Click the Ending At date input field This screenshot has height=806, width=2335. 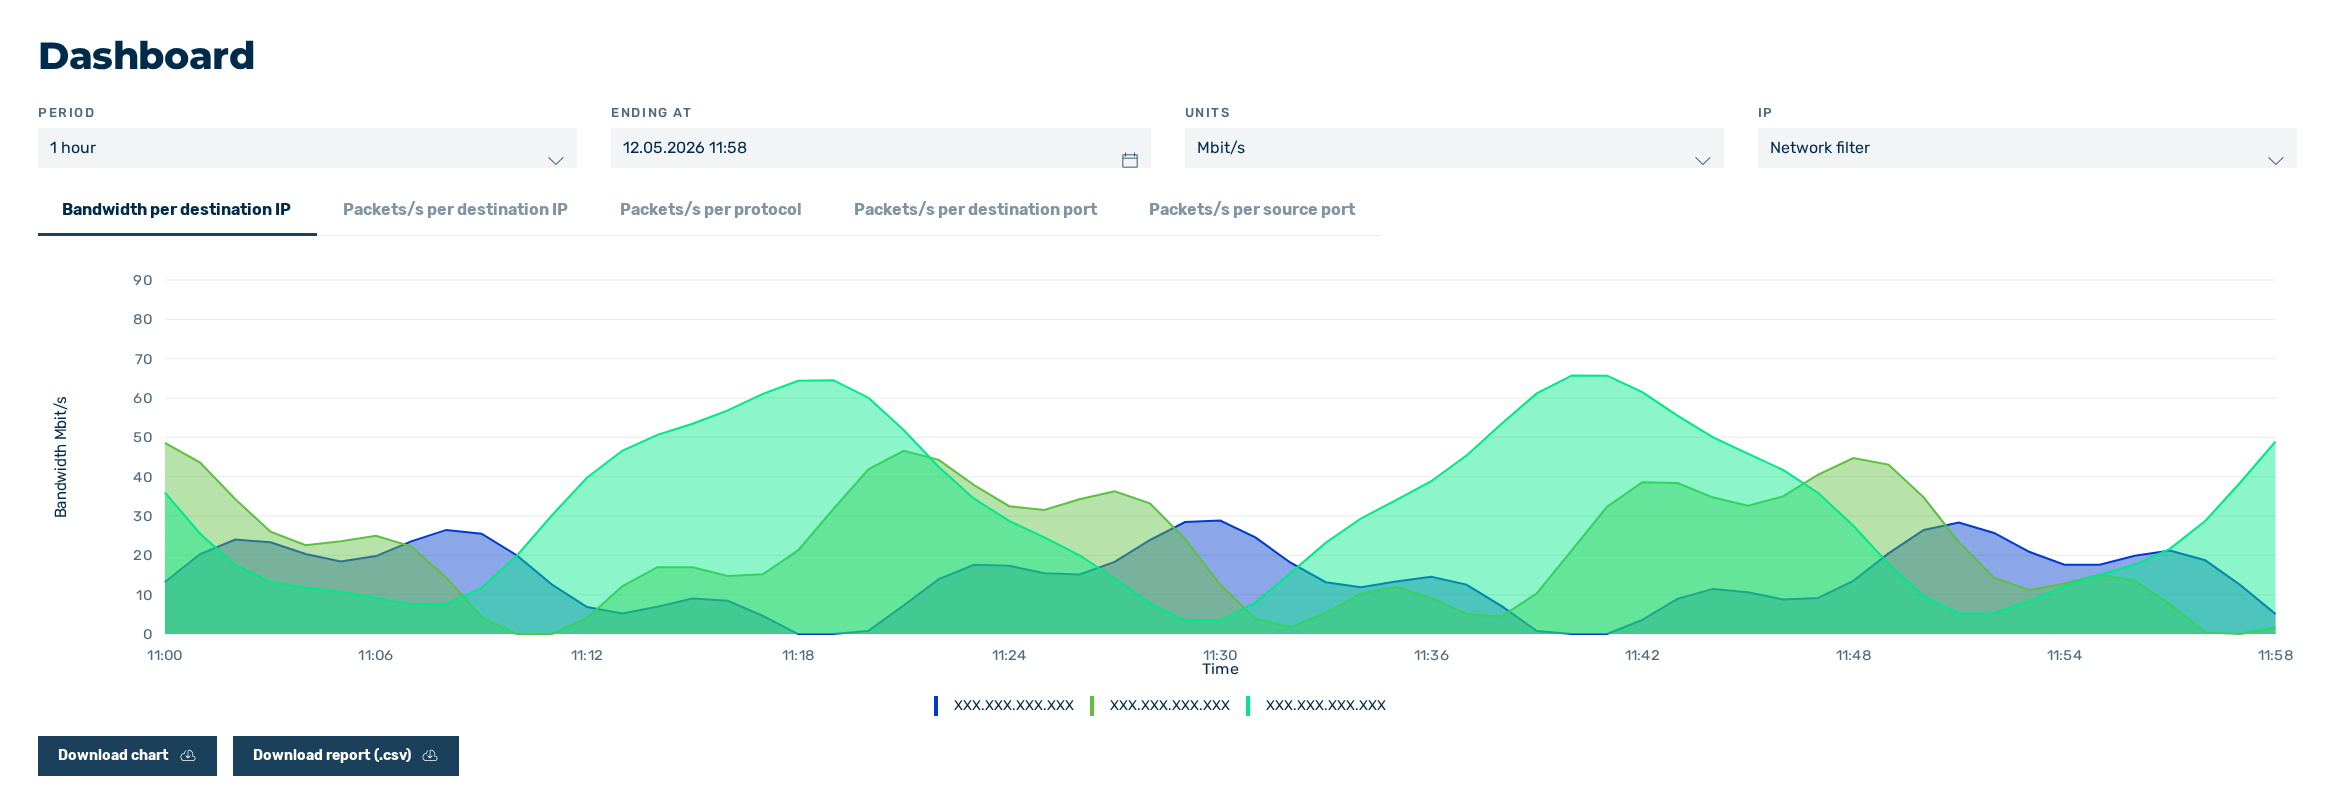coord(880,148)
